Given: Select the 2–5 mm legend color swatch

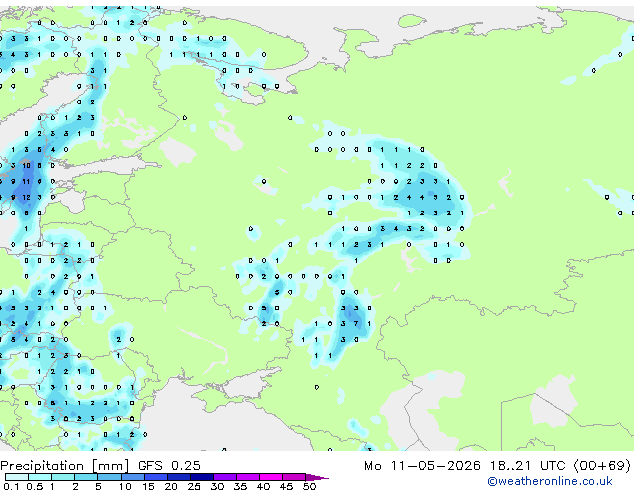Looking at the screenshot, I should (x=86, y=477).
